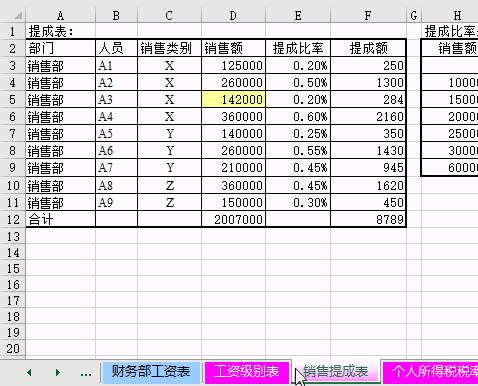Click the select-all corner triangle
Viewport: 478px width, 386px height.
pos(17,15)
